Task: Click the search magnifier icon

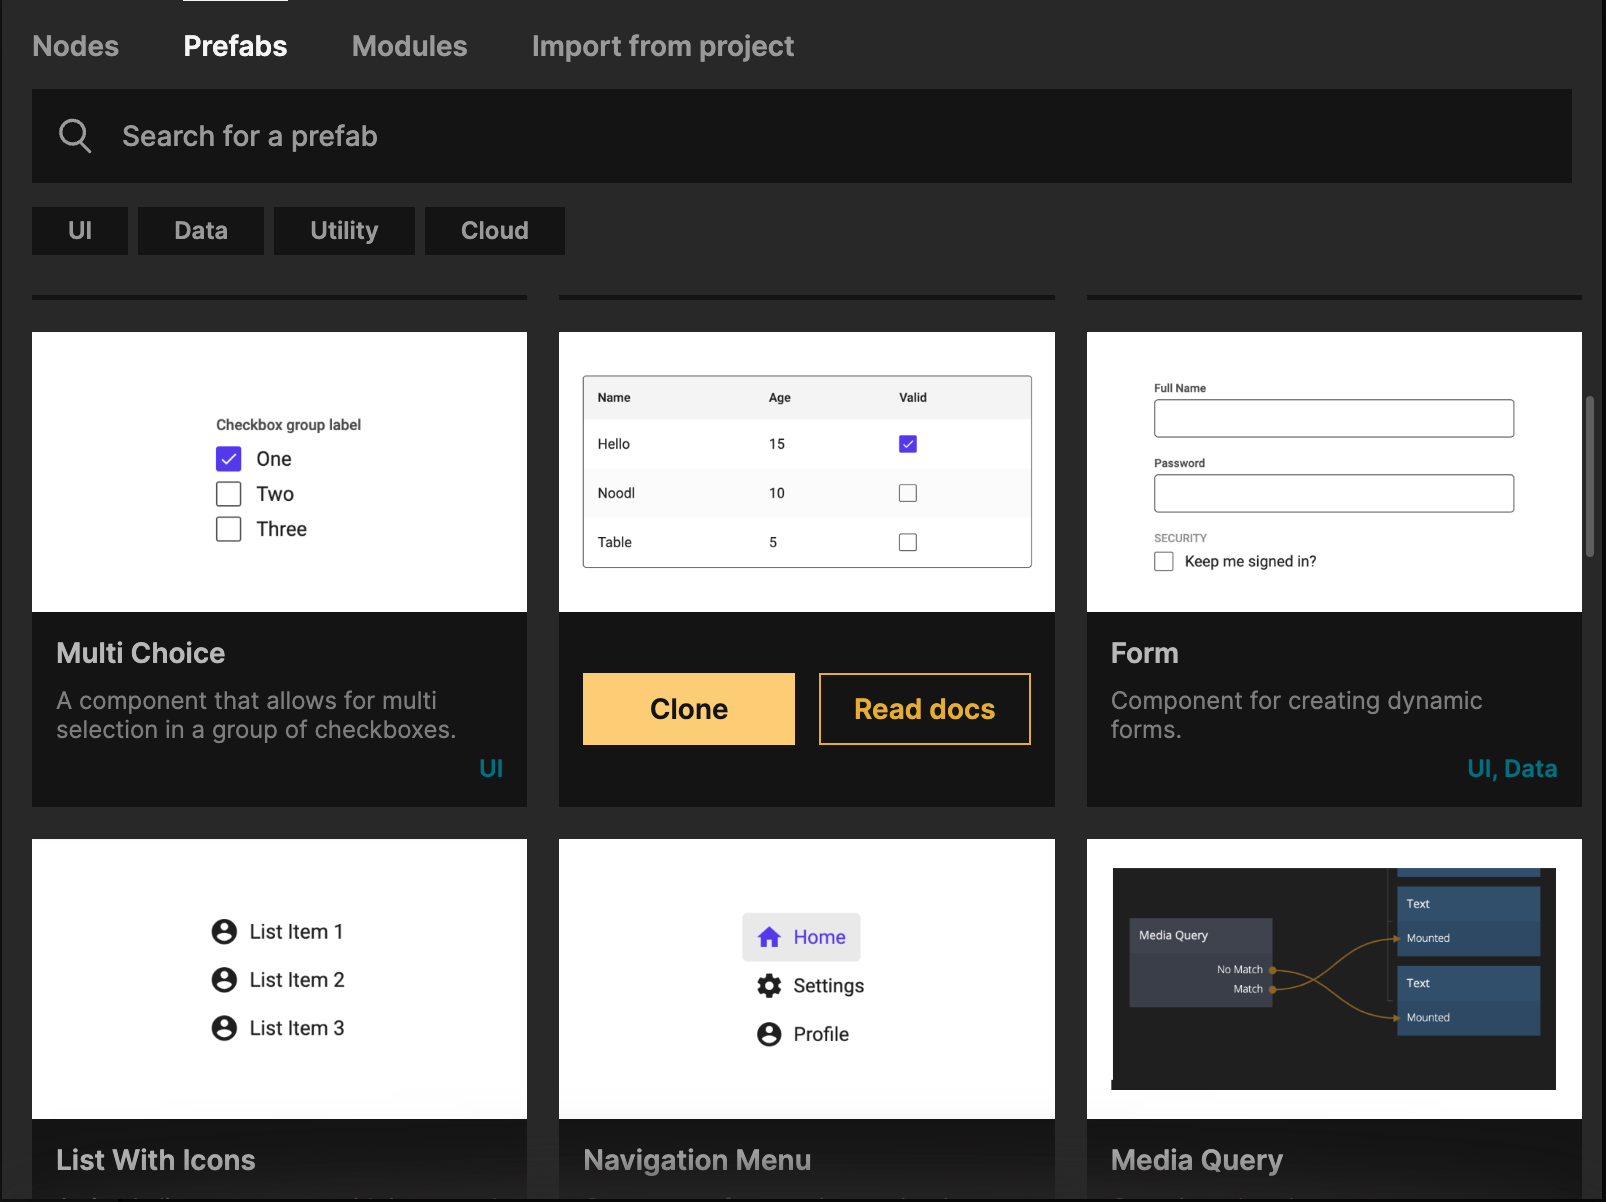Action: click(75, 136)
